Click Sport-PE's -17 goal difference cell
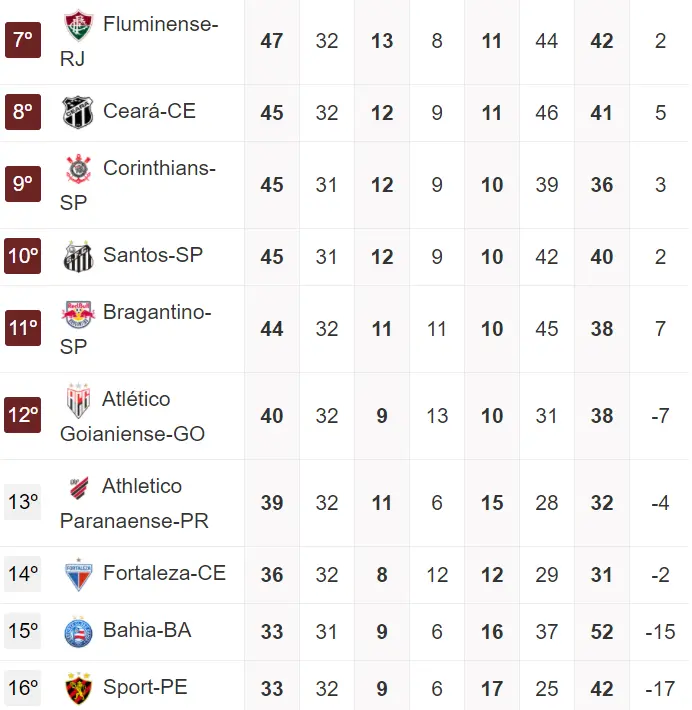 tap(660, 689)
